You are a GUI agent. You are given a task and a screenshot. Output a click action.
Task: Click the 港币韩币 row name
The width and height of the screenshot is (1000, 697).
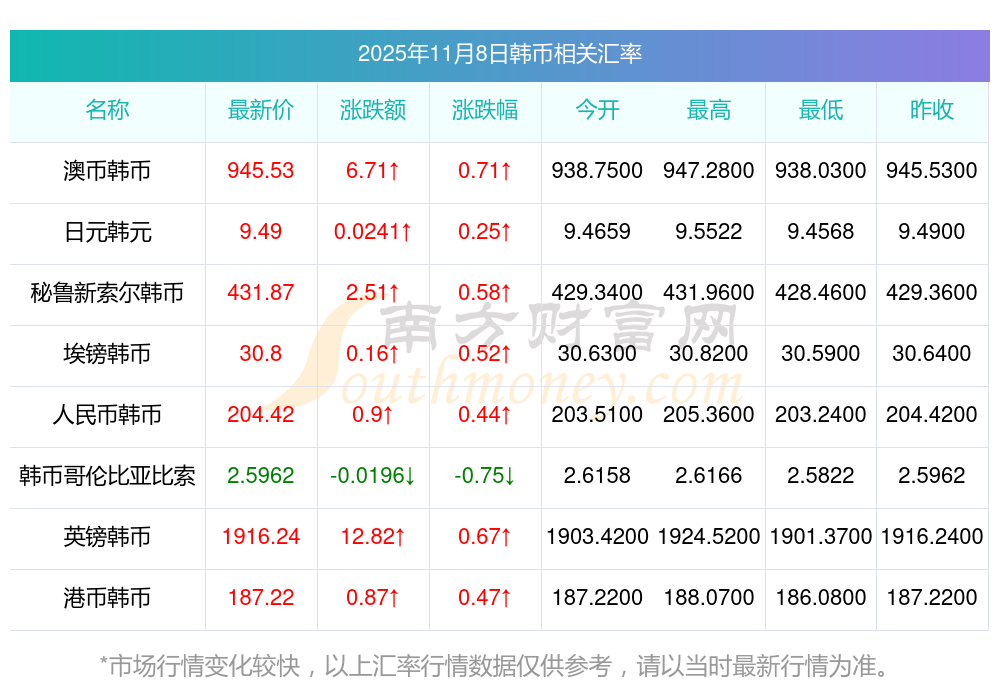click(107, 598)
